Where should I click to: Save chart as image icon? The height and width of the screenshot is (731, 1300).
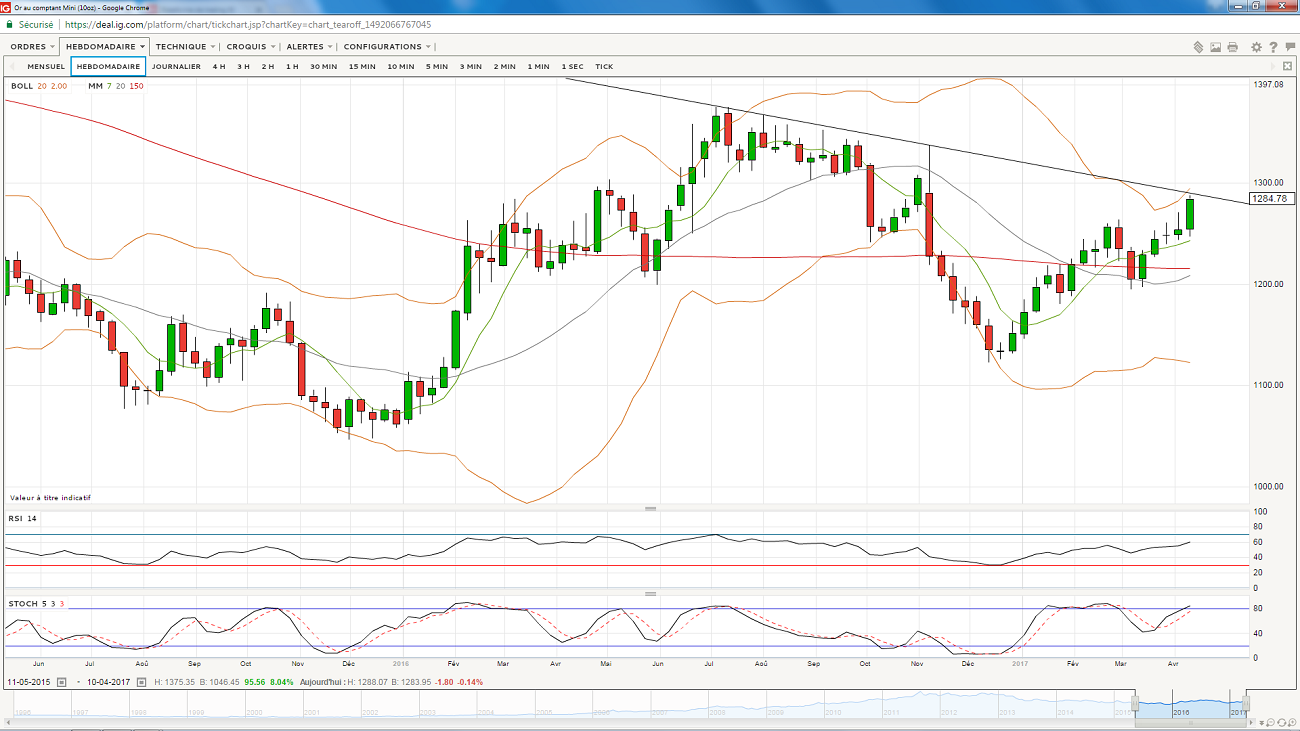(x=1215, y=47)
